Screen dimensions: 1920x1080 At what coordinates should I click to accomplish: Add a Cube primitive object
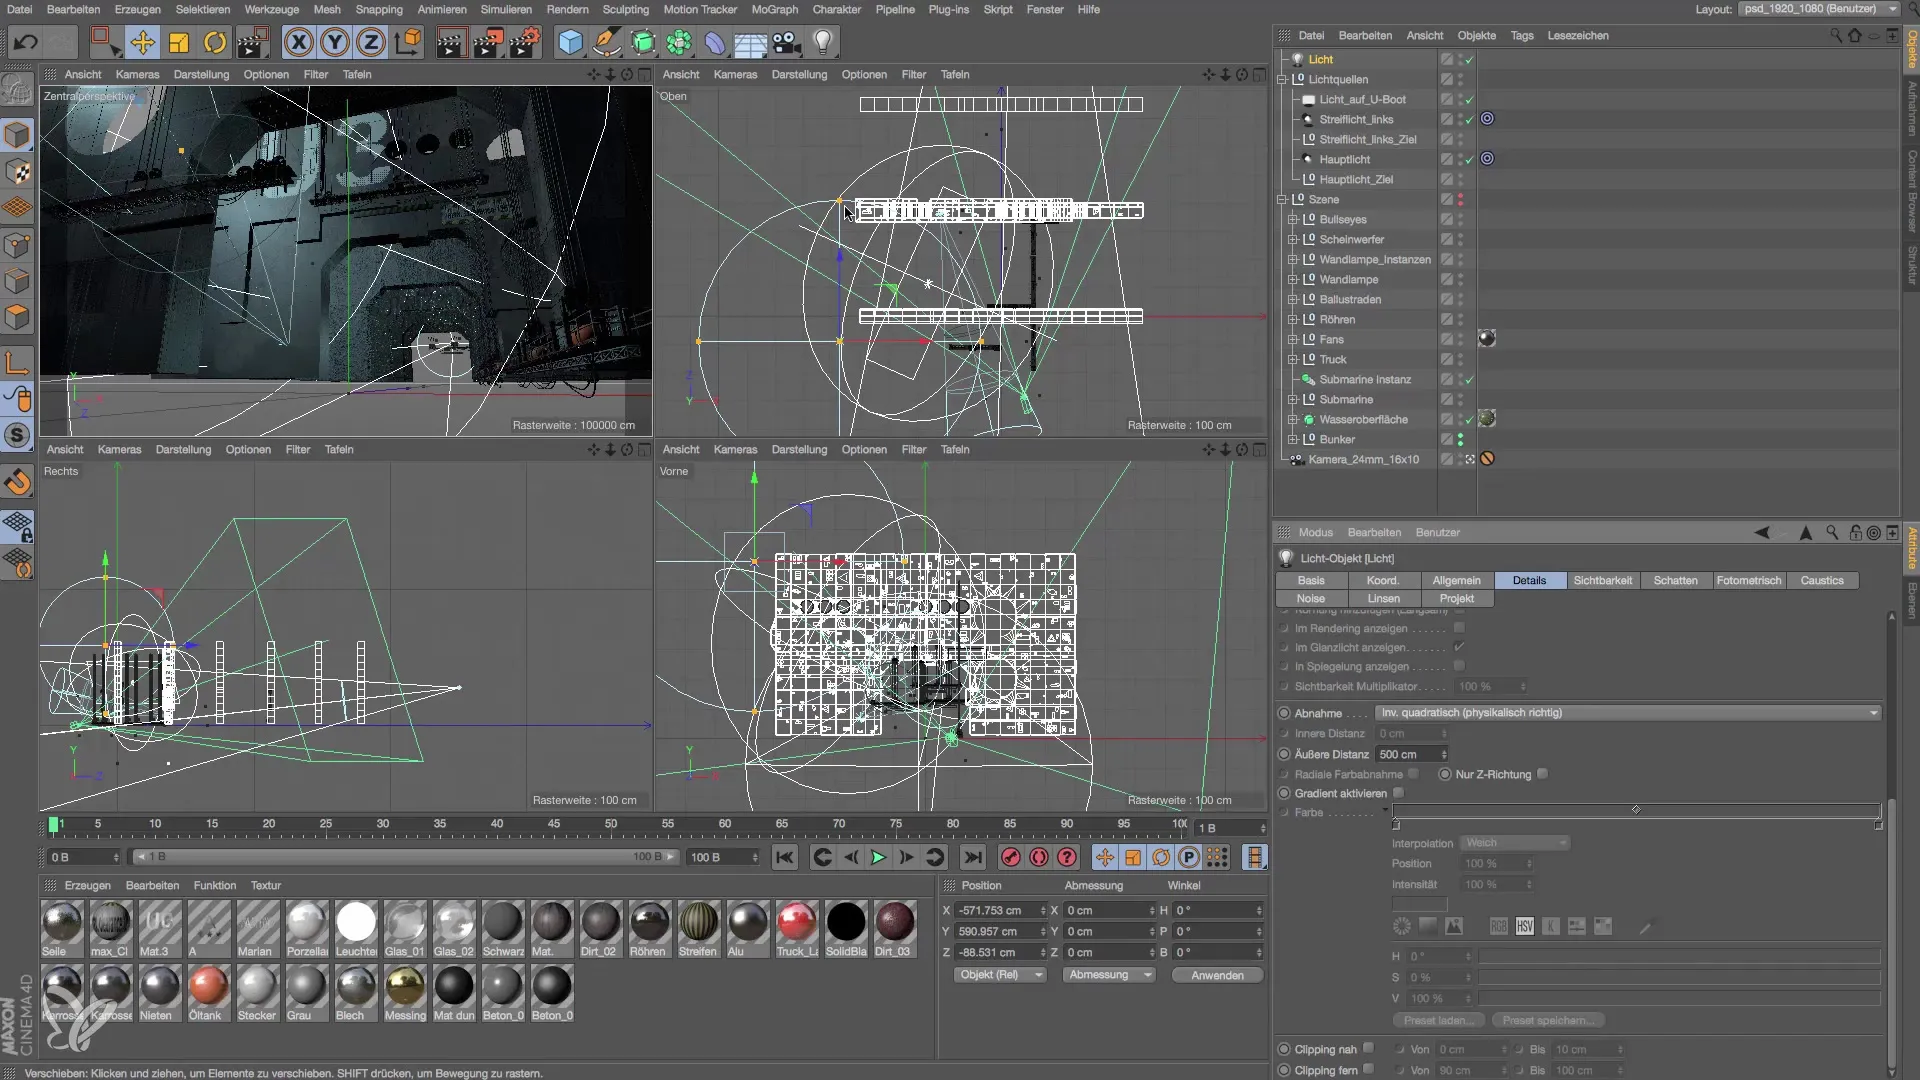pyautogui.click(x=570, y=42)
